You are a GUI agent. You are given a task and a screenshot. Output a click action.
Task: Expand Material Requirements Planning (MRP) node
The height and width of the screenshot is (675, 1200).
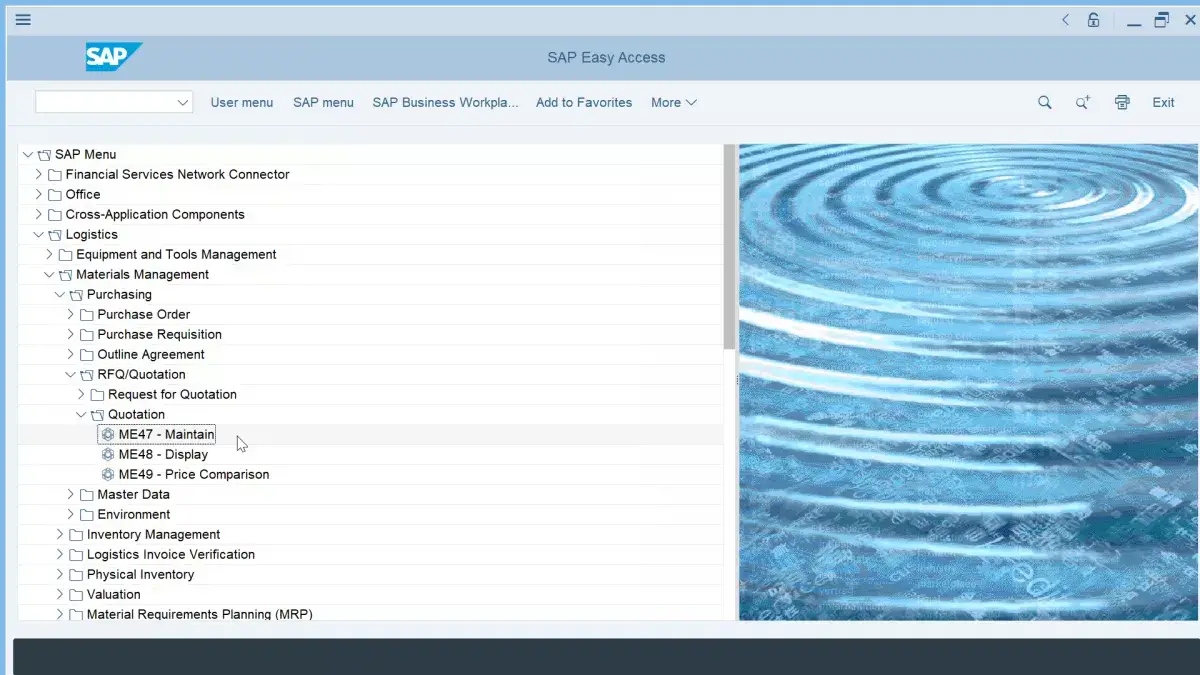60,614
